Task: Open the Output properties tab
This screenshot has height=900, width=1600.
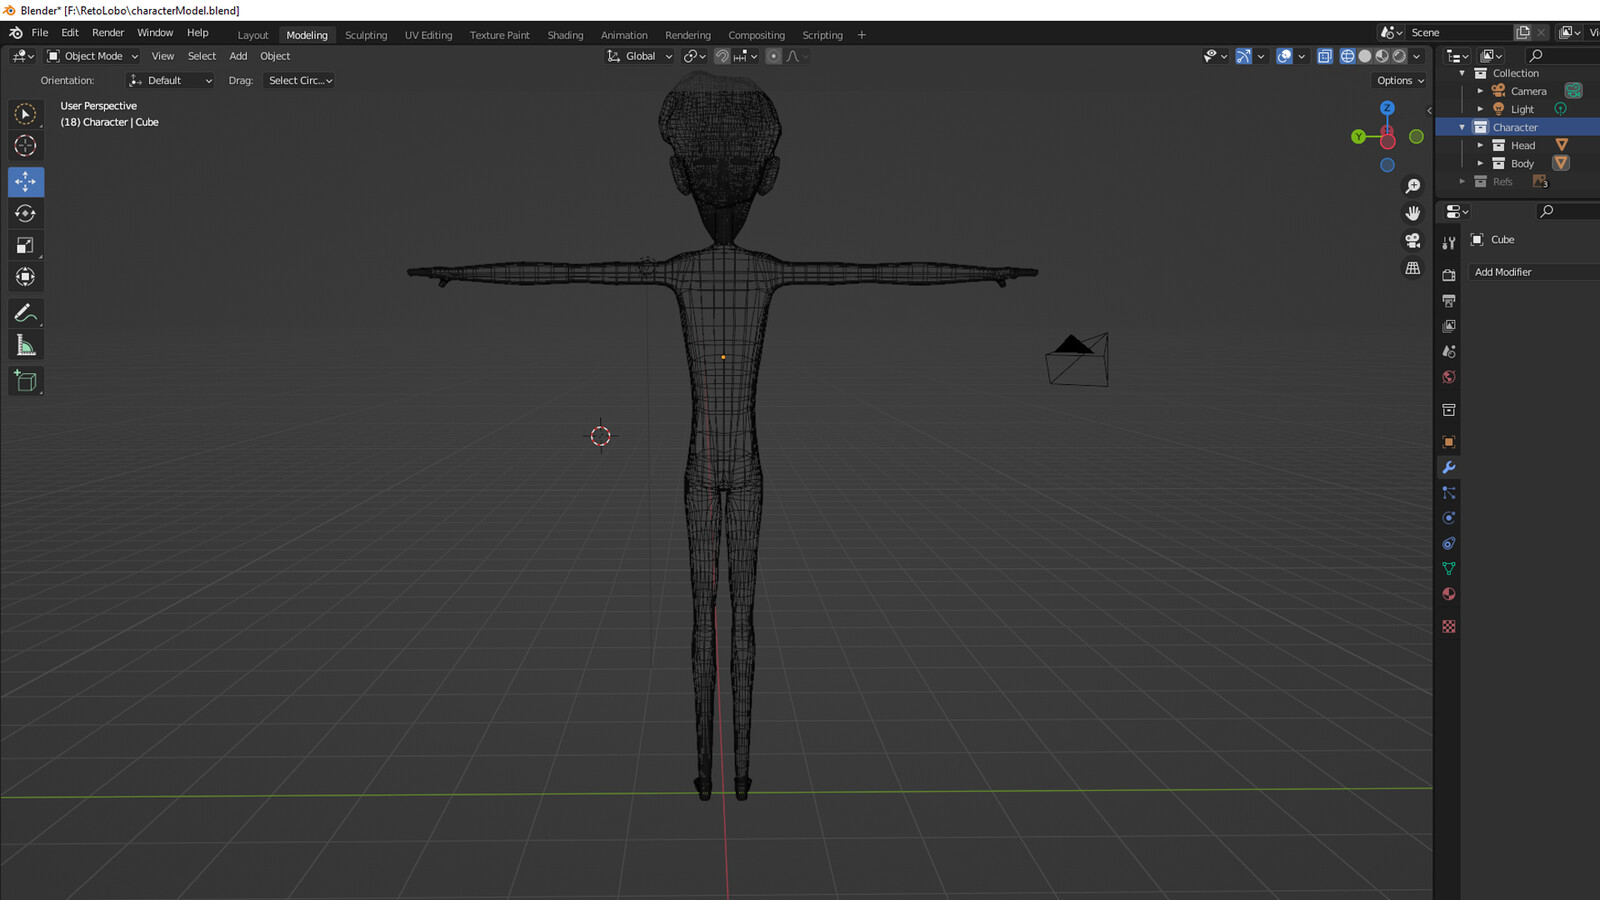Action: 1449,300
